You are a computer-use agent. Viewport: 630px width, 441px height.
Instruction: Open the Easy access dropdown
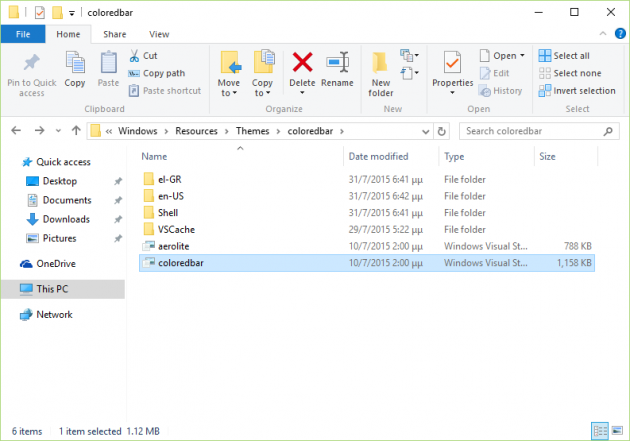[x=409, y=73]
